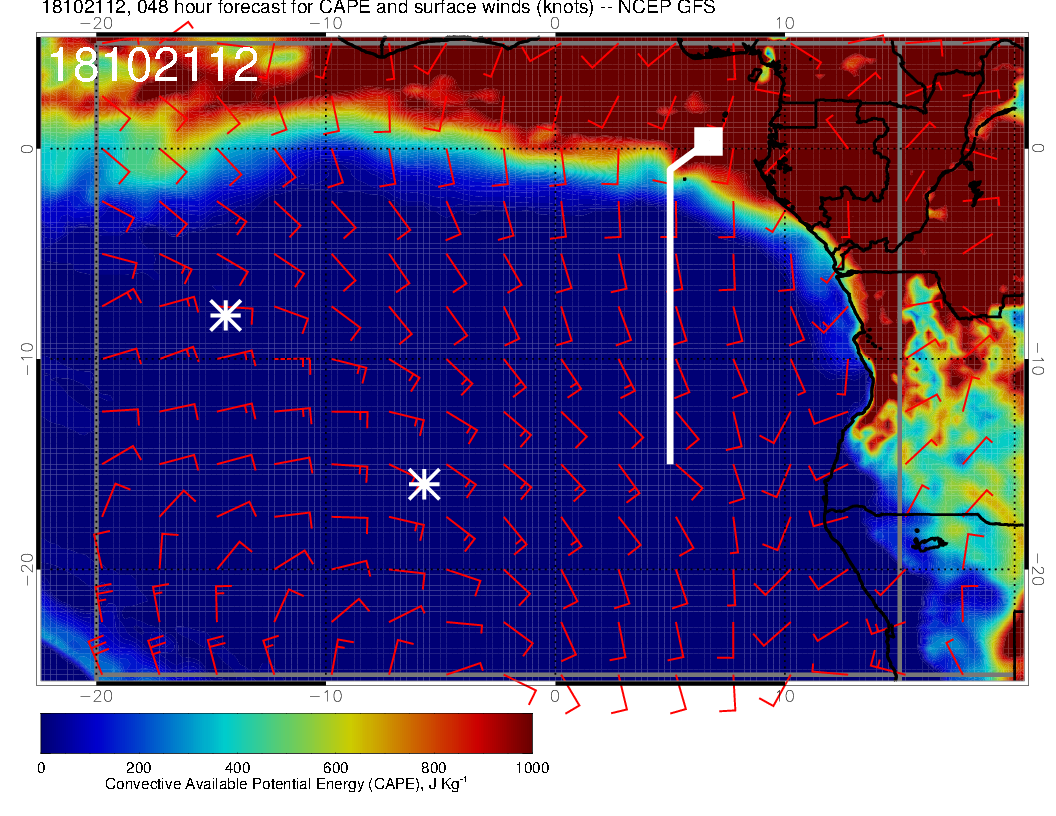Click the small black-outlined pan in Namibia
Screen dimensions: 1056x816
pos(928,543)
